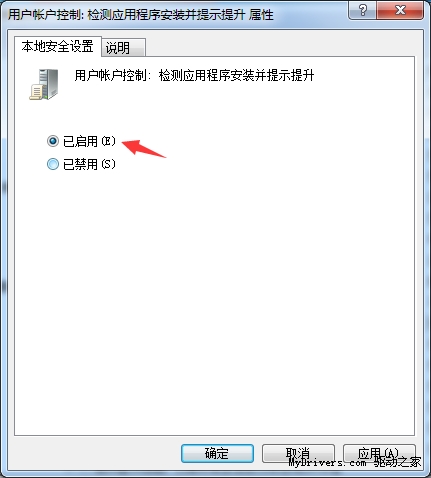Select the 已启用 radio button circle
This screenshot has height=478, width=431.
[53, 141]
